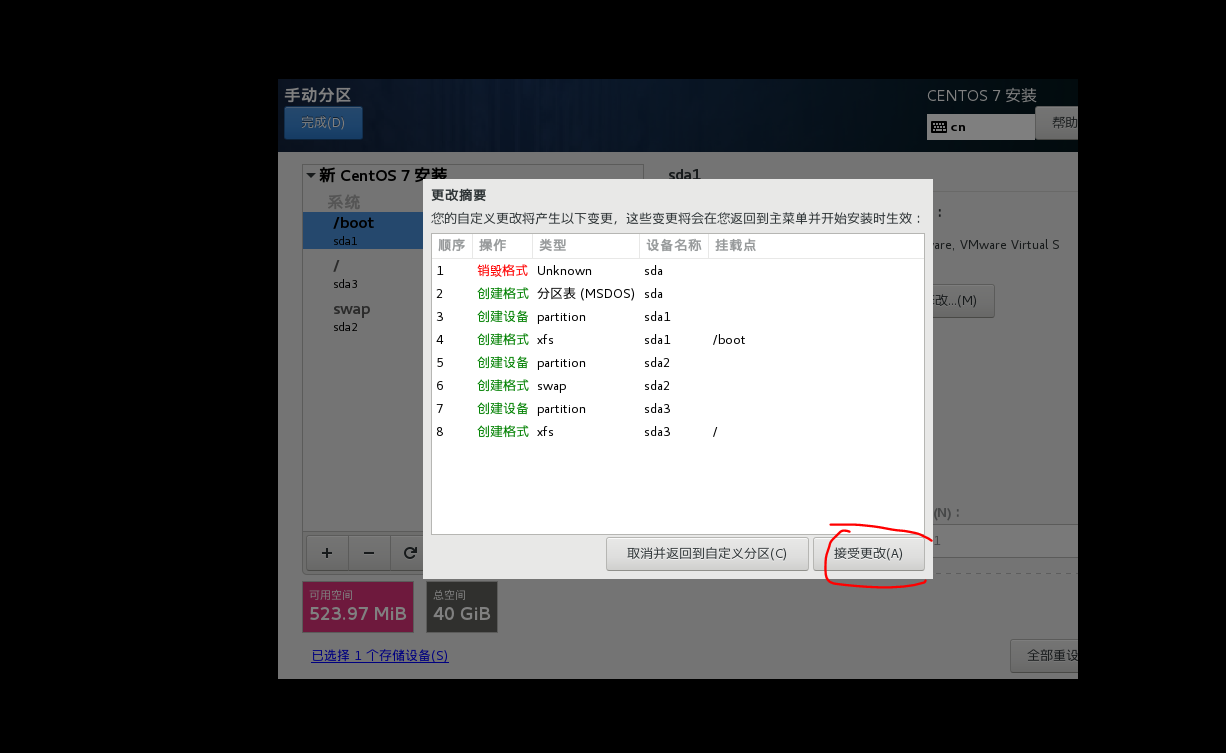Click the 操作 column header
The image size is (1226, 753).
[x=502, y=245]
